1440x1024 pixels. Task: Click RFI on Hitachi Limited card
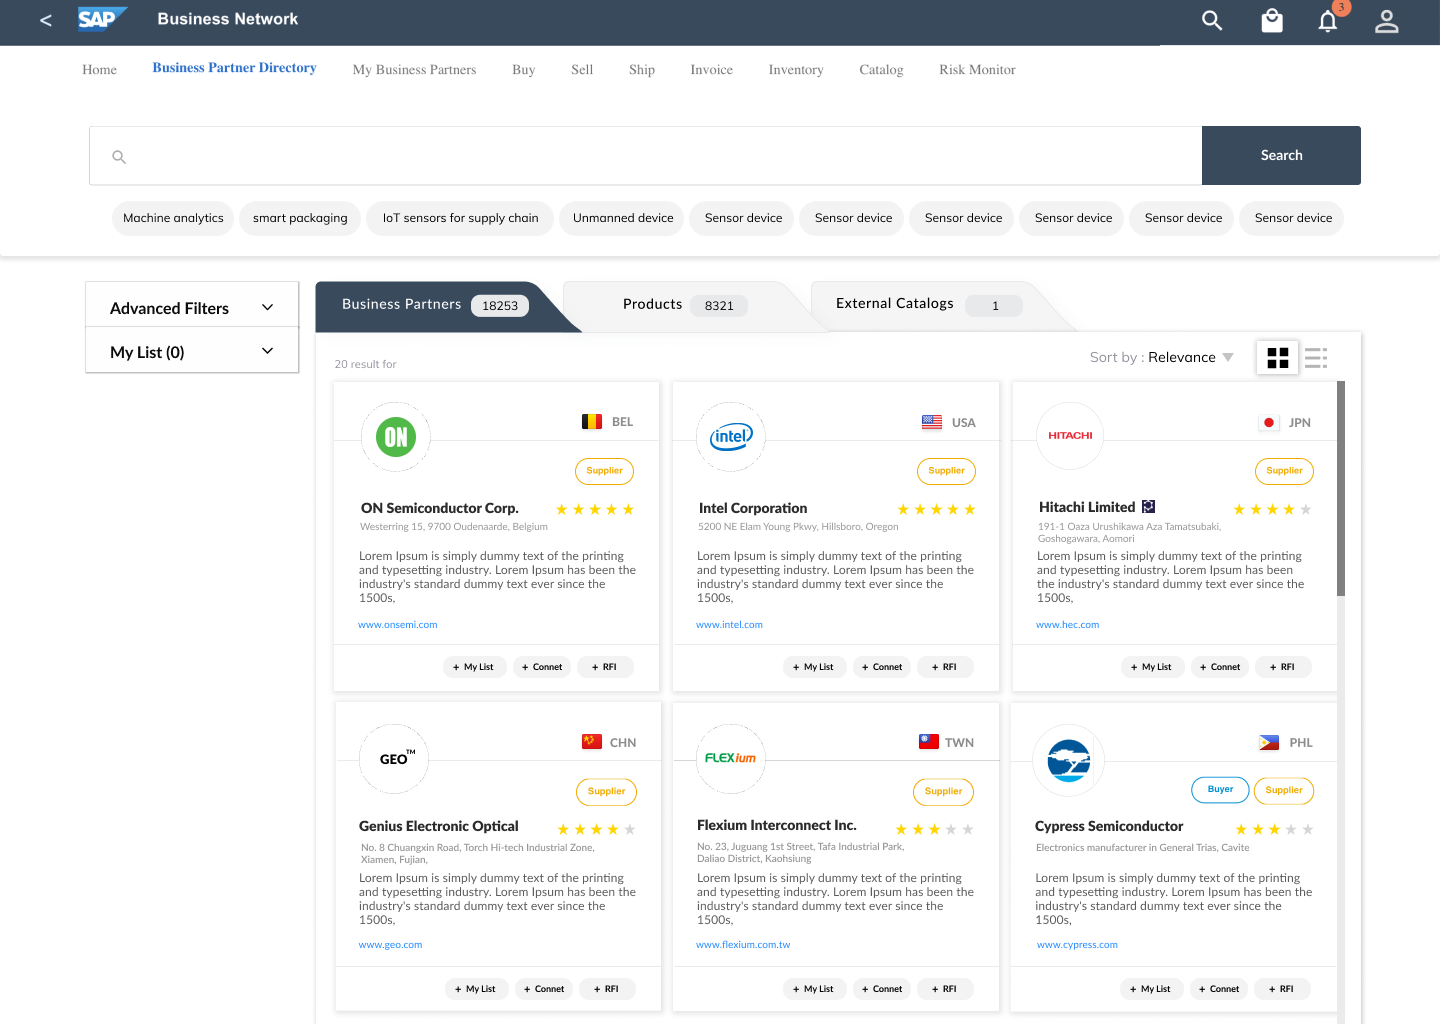pos(1283,667)
